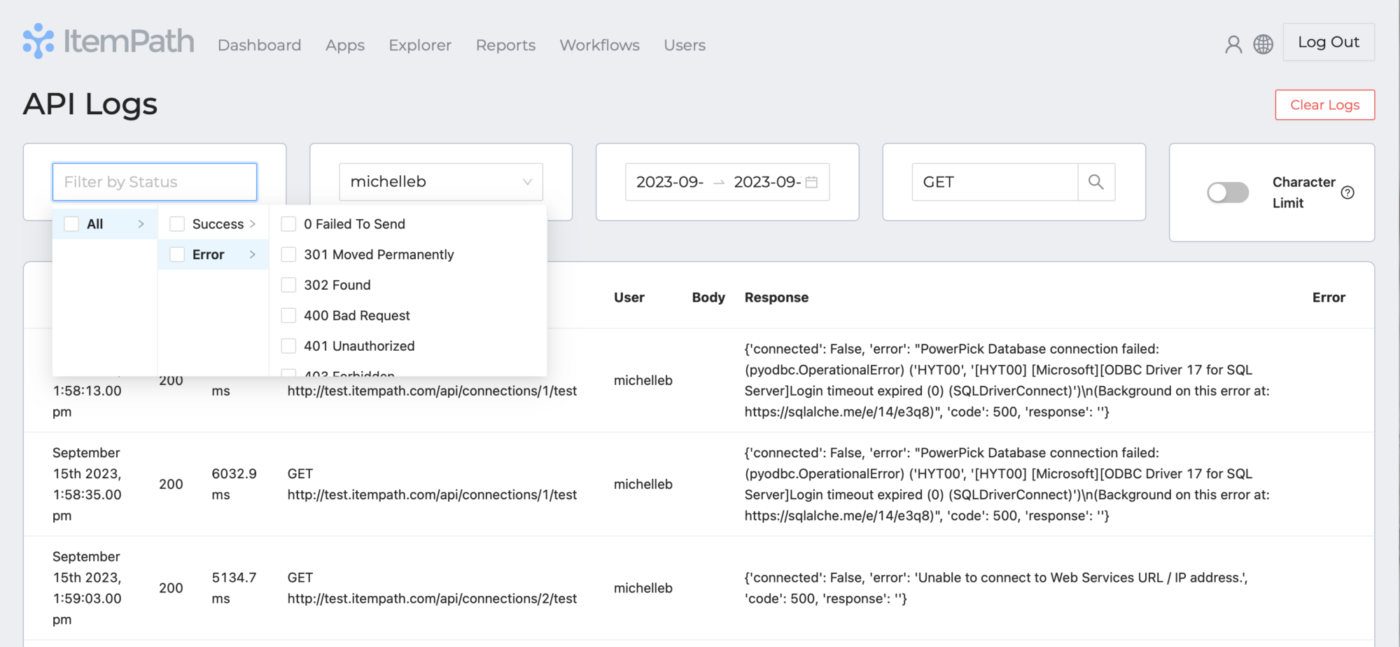Navigate to the Workflows menu
This screenshot has height=647, width=1400.
point(599,45)
